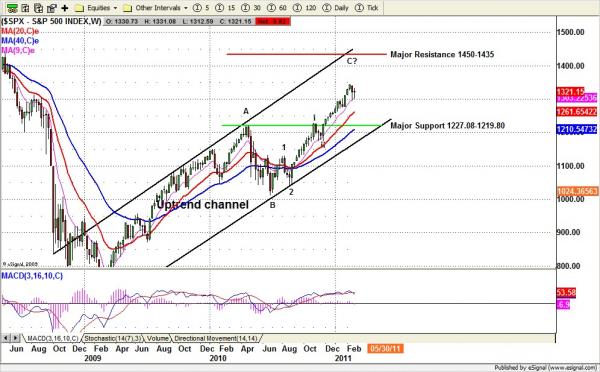Click the orange 05/30/11 date marker
Viewport: 600px width, 372px height.
coord(385,349)
